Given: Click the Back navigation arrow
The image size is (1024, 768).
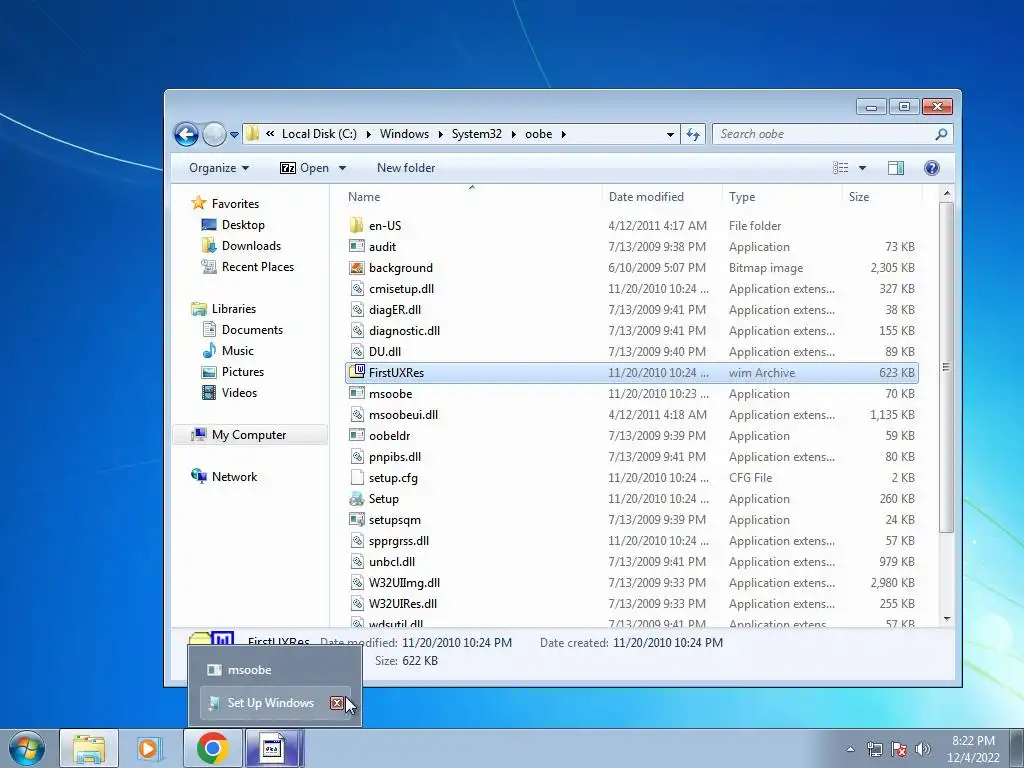Looking at the screenshot, I should pos(186,135).
